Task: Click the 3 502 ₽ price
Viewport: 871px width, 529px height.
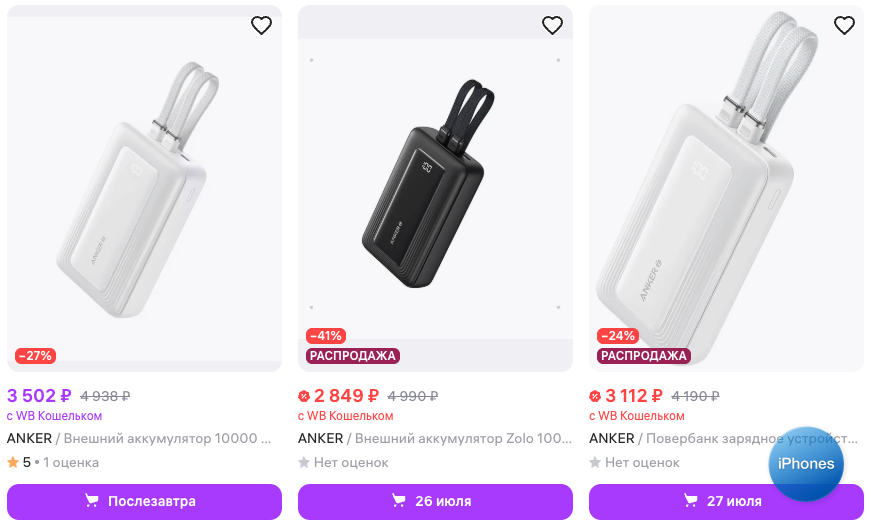Action: click(x=39, y=395)
